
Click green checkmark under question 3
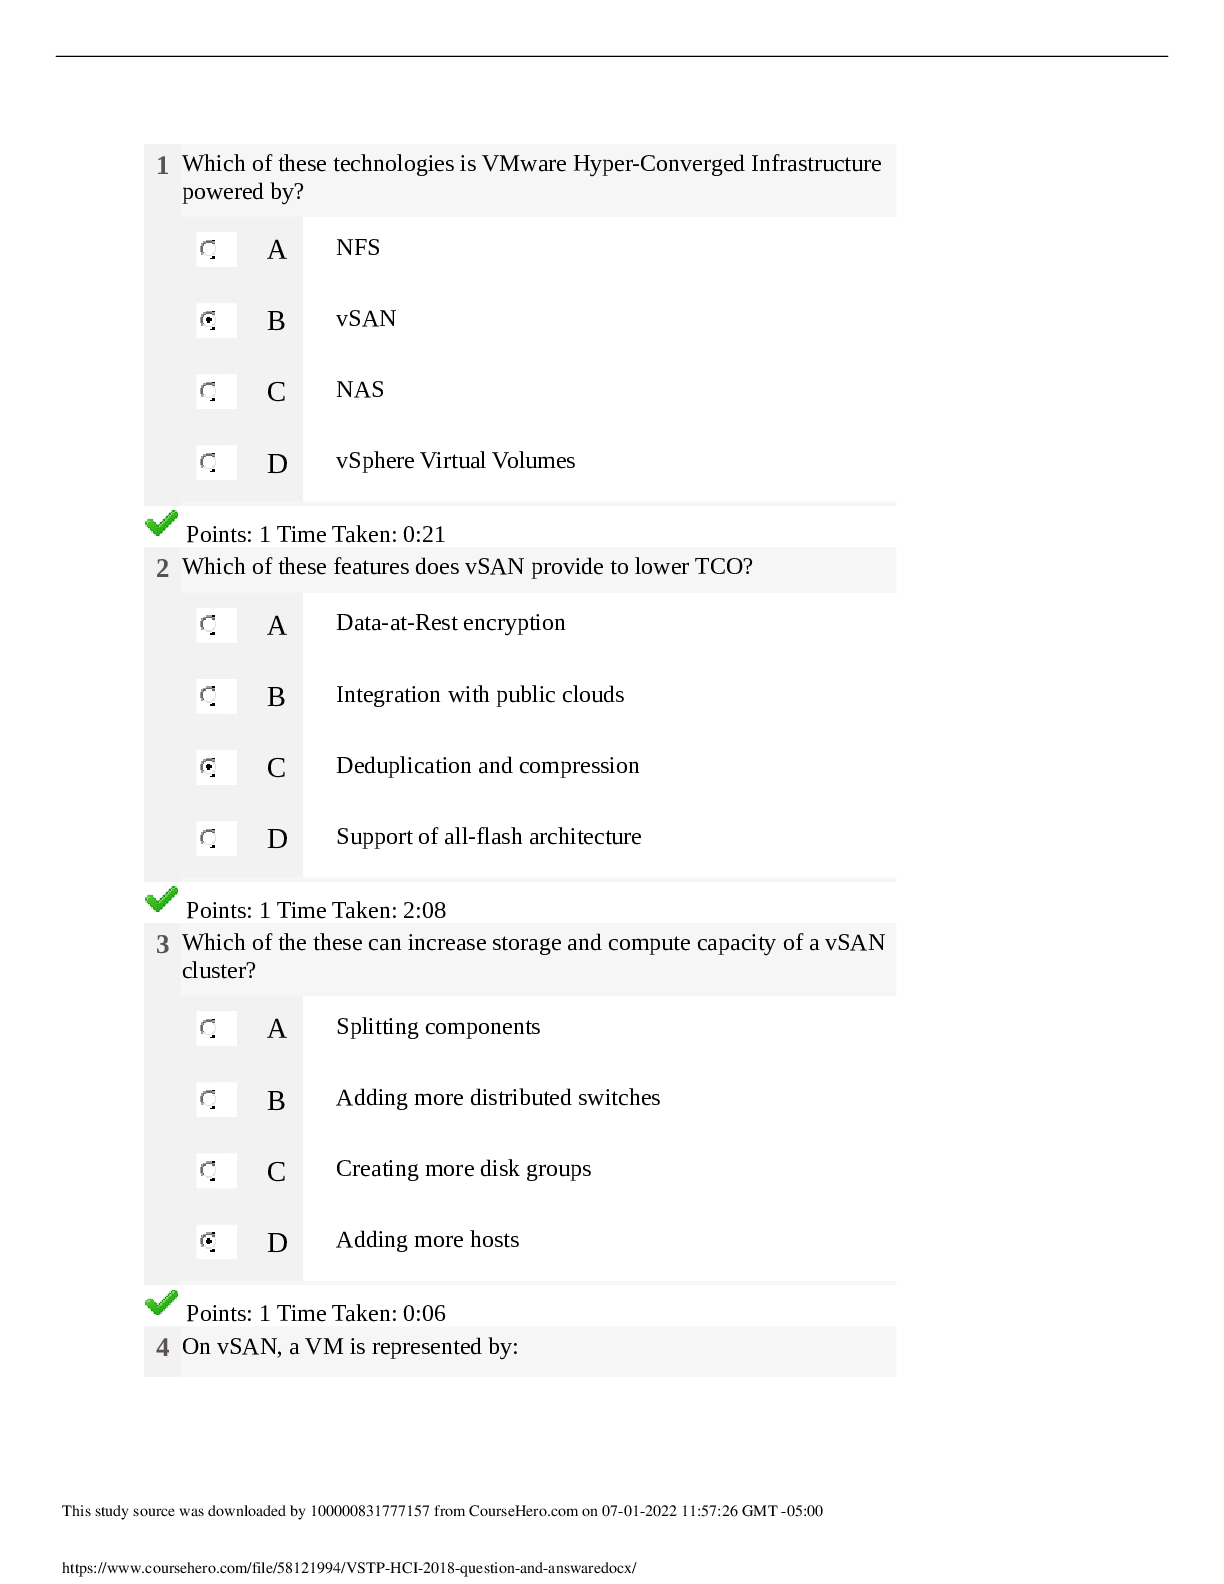click(161, 1302)
